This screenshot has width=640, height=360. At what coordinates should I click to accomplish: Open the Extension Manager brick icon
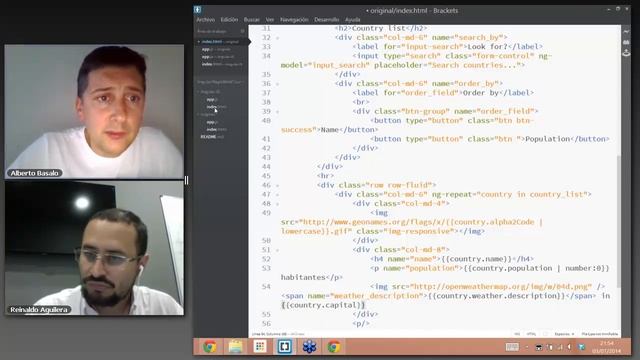[626, 42]
